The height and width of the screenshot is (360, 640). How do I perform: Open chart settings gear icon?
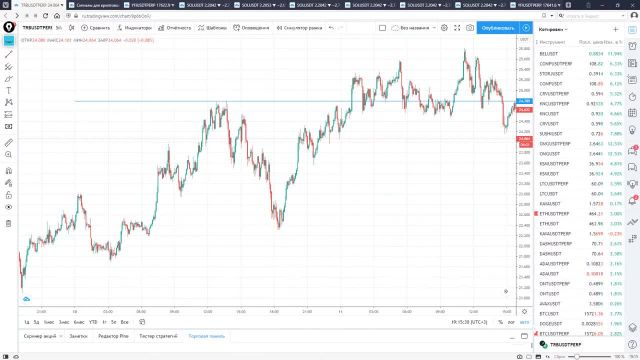pos(444,28)
